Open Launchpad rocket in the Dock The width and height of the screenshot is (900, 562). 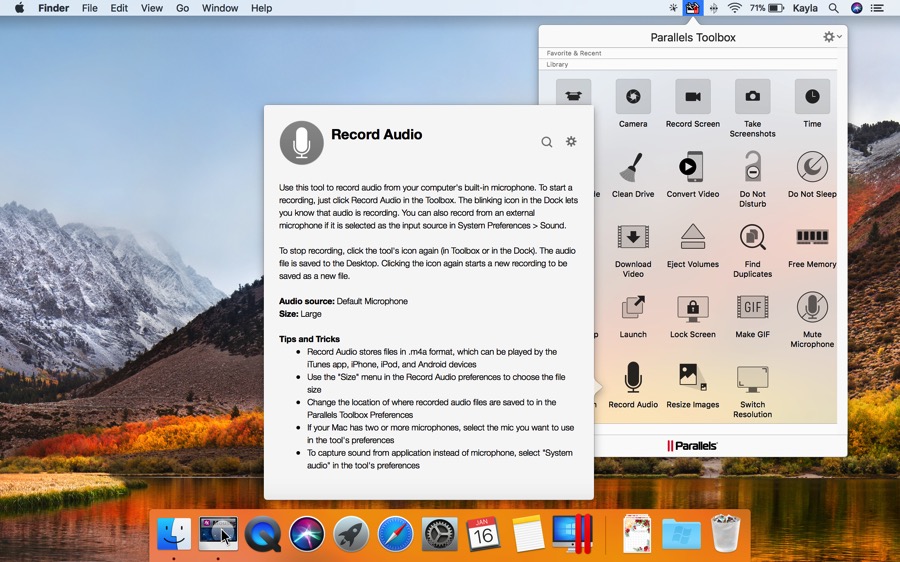click(x=351, y=534)
